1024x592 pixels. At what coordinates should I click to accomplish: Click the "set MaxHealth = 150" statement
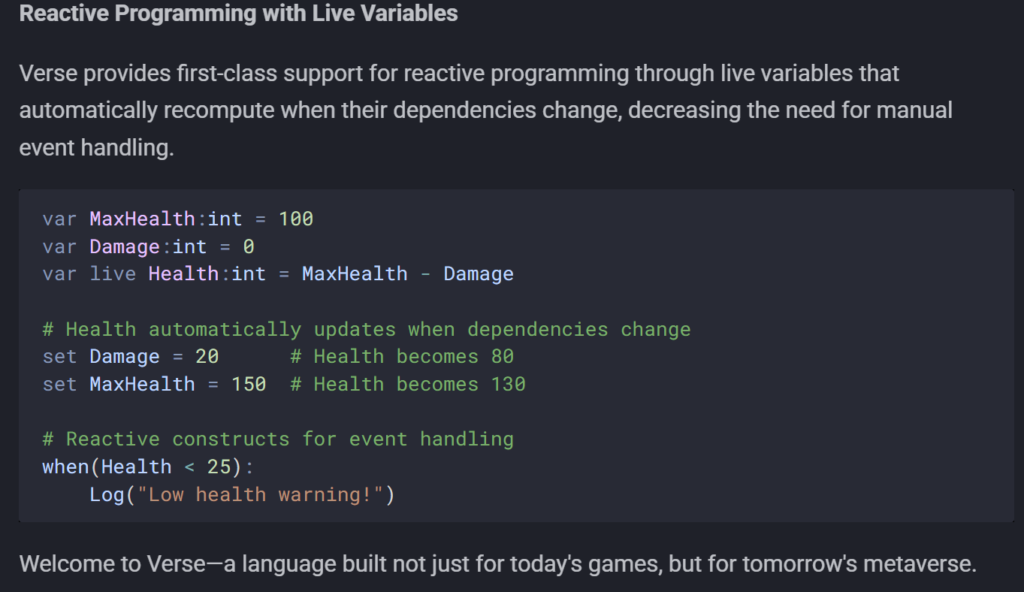tap(154, 384)
